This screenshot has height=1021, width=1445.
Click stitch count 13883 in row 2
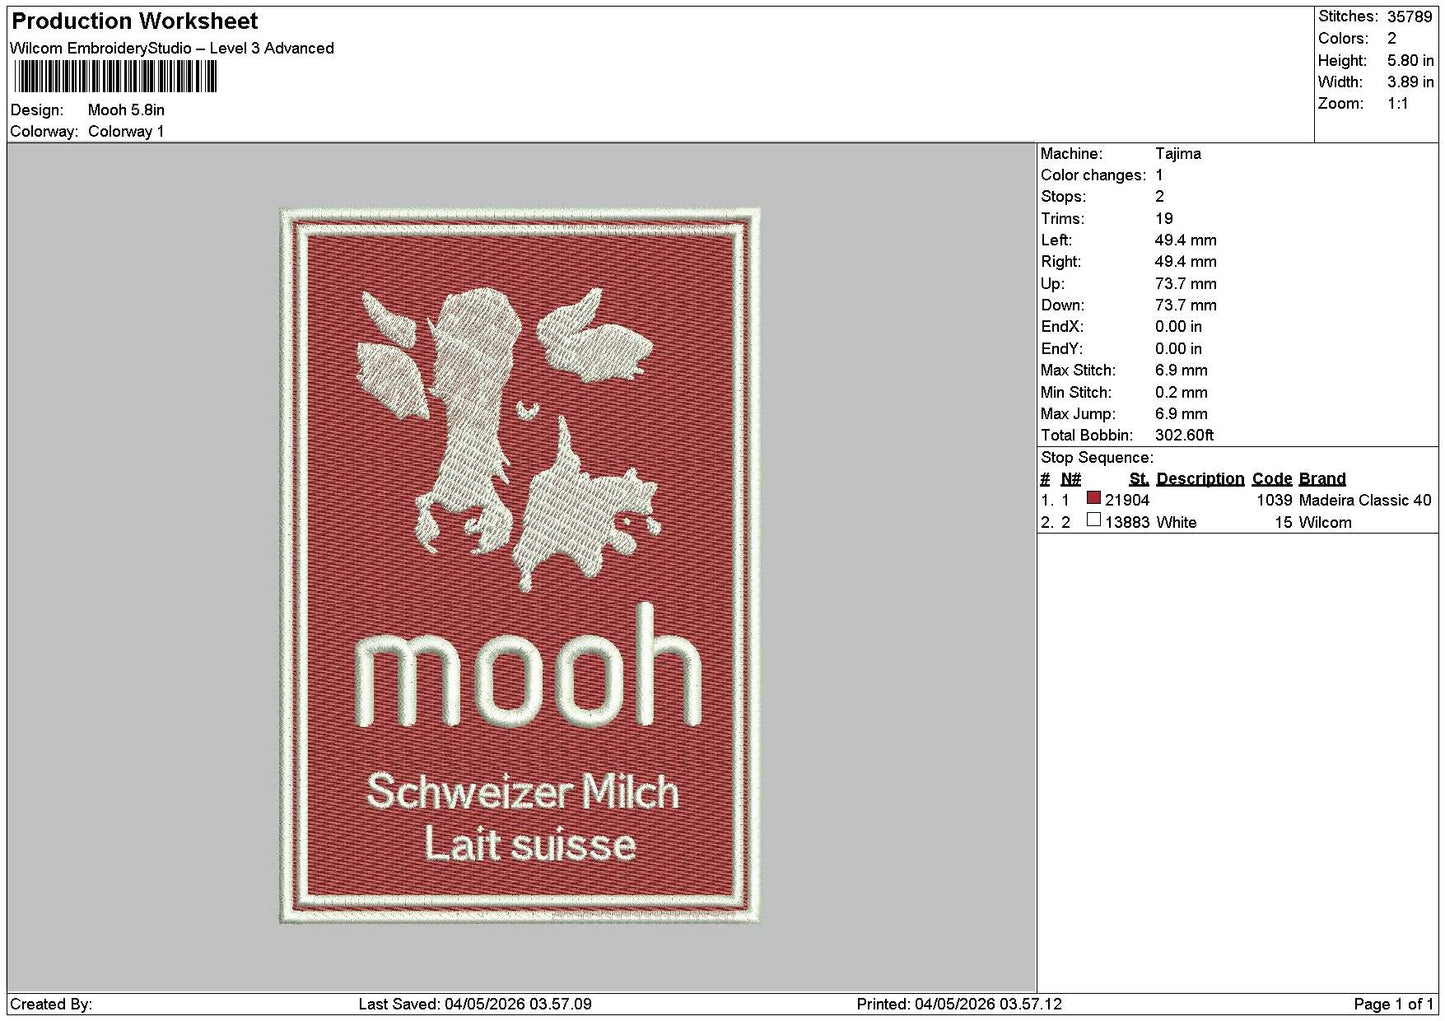pyautogui.click(x=1127, y=522)
